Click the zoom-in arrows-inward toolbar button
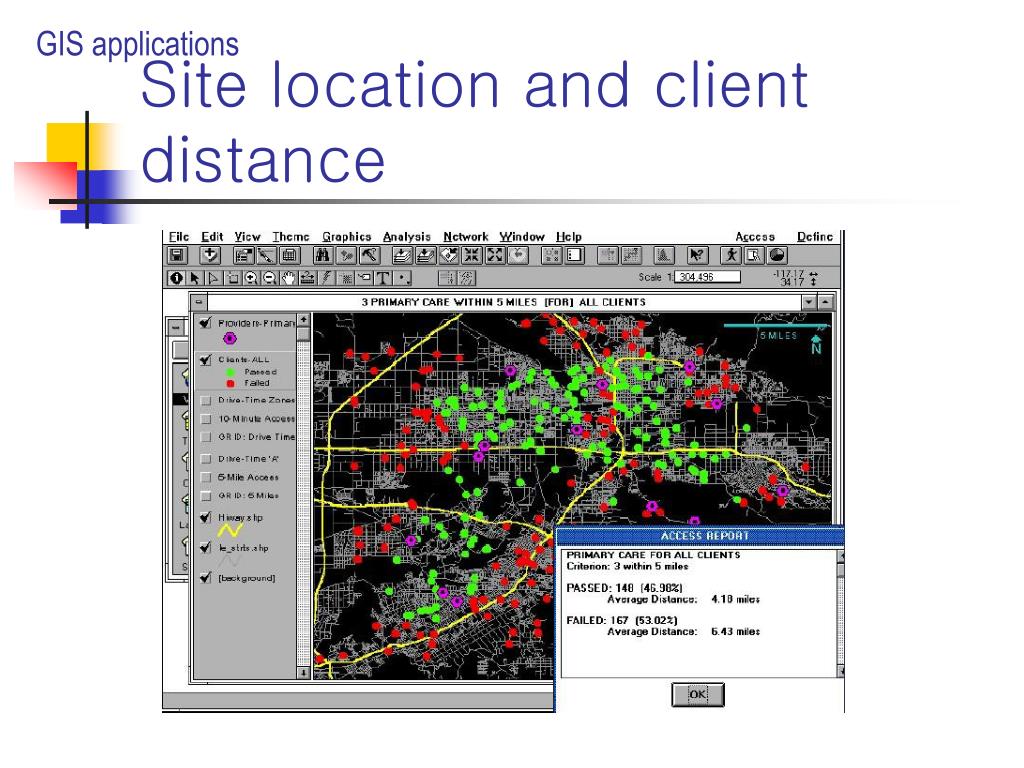 click(x=472, y=255)
